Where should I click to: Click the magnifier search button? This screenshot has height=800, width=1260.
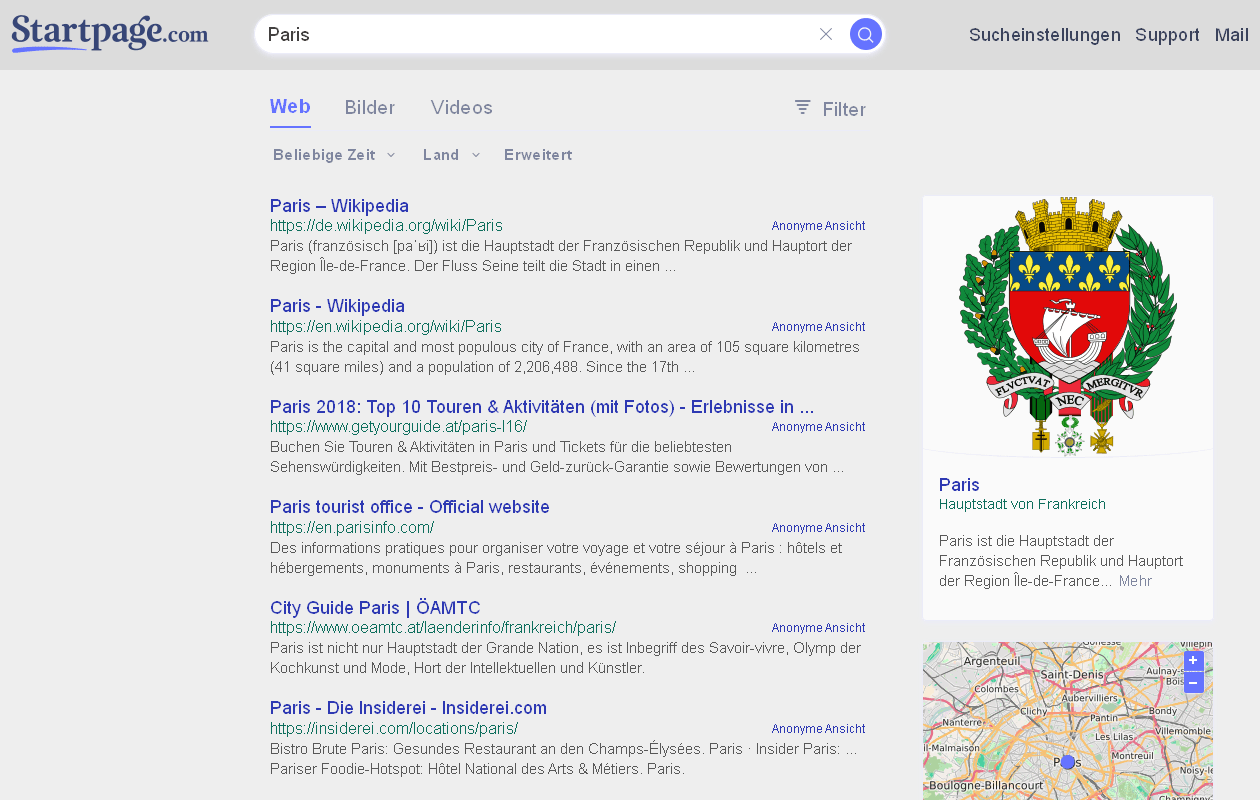tap(866, 34)
